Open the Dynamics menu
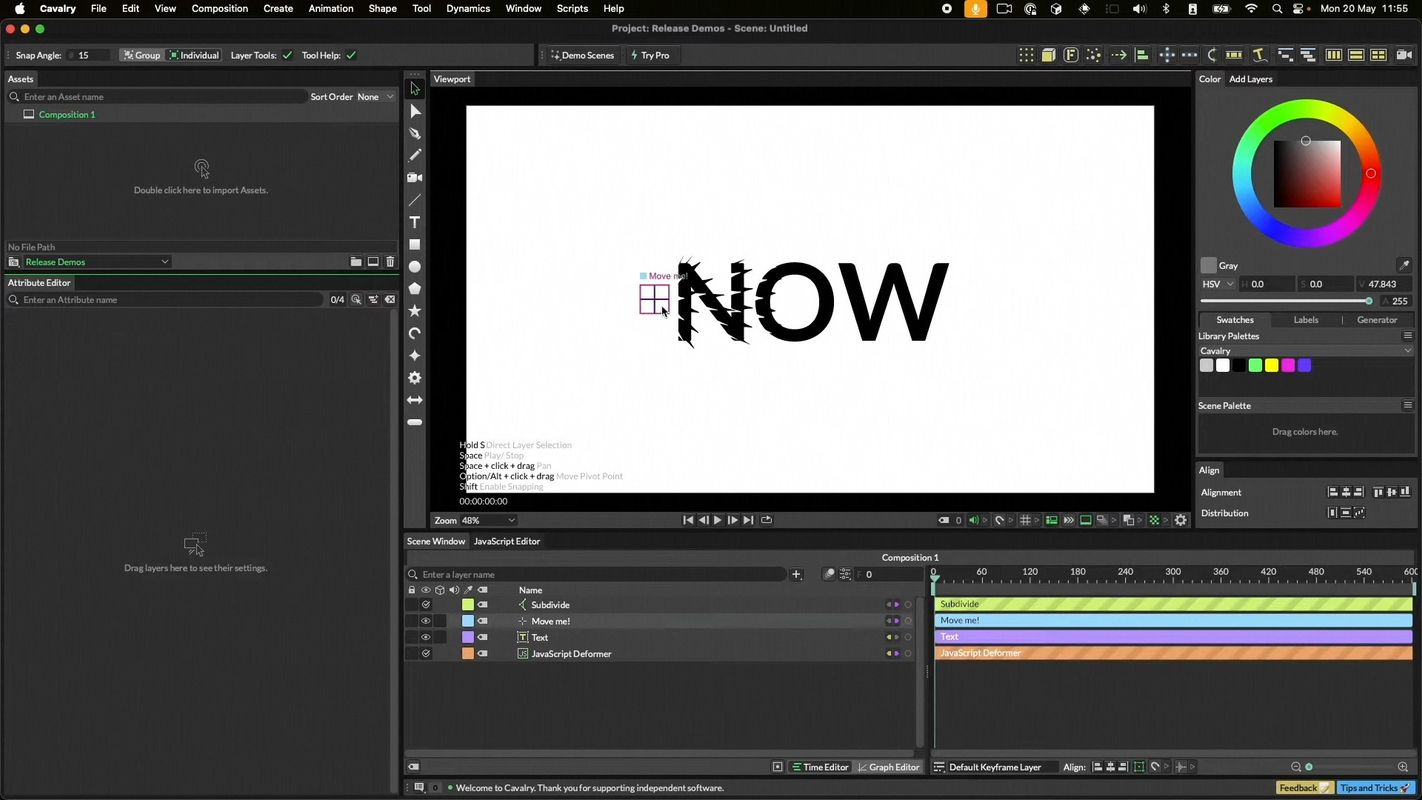The image size is (1422, 800). pos(468,8)
